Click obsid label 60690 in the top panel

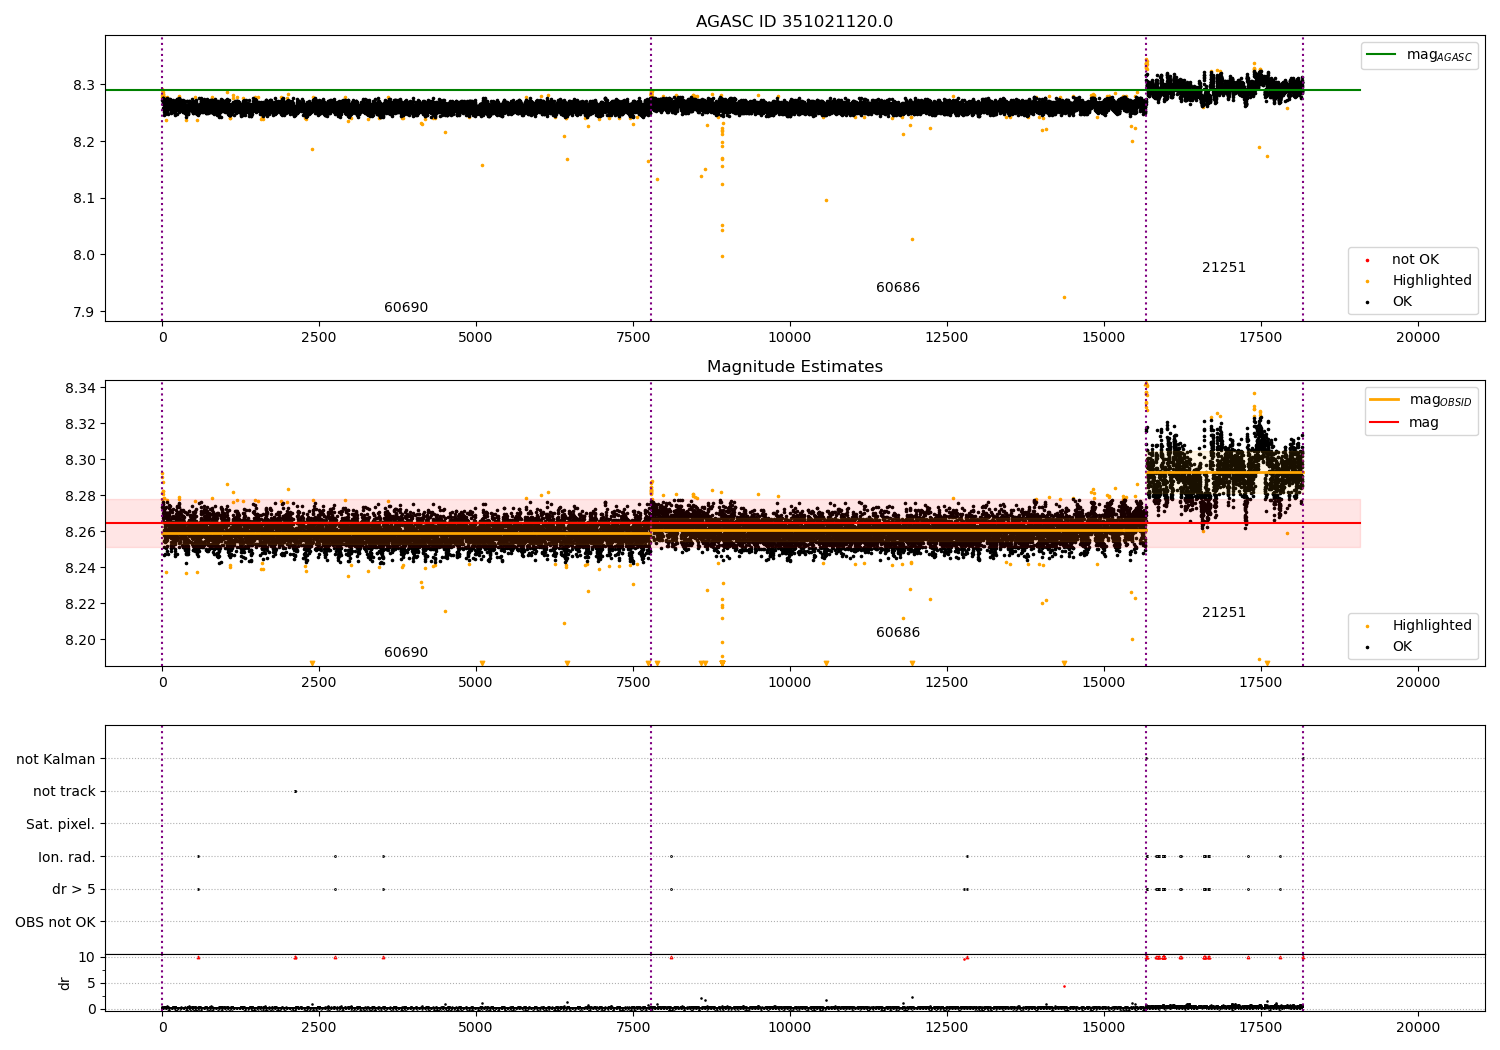(406, 307)
